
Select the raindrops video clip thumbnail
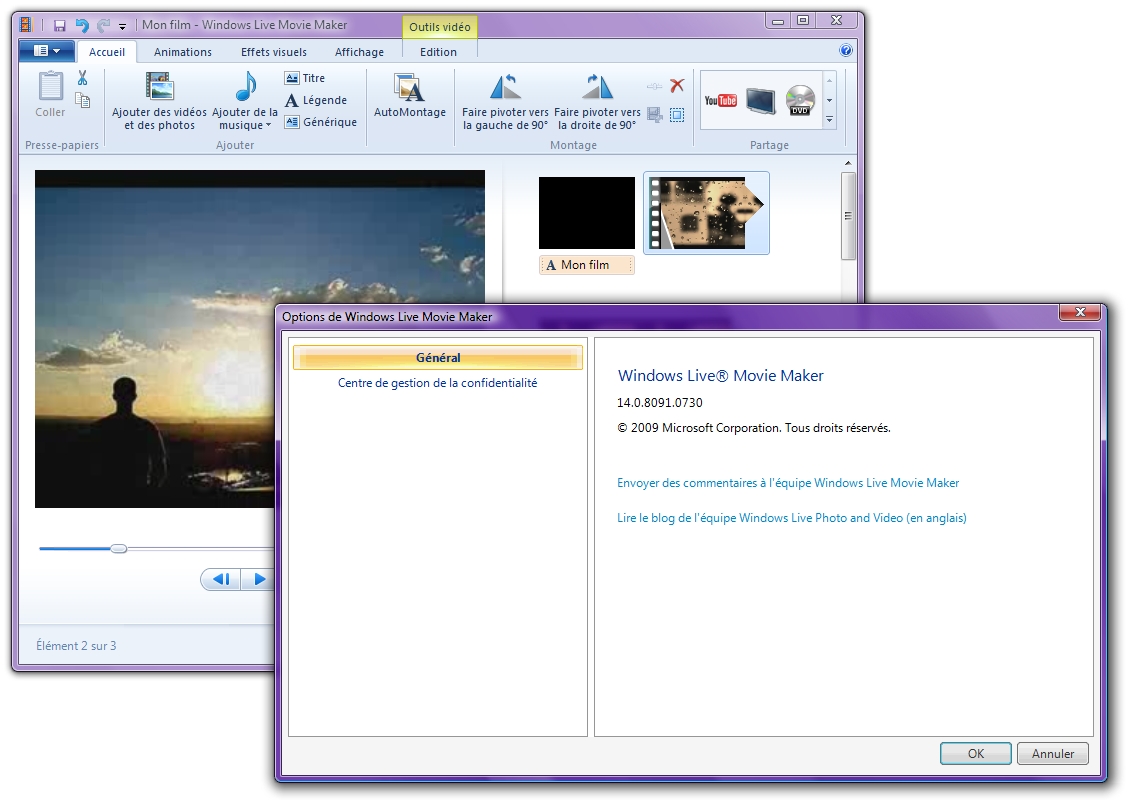706,213
